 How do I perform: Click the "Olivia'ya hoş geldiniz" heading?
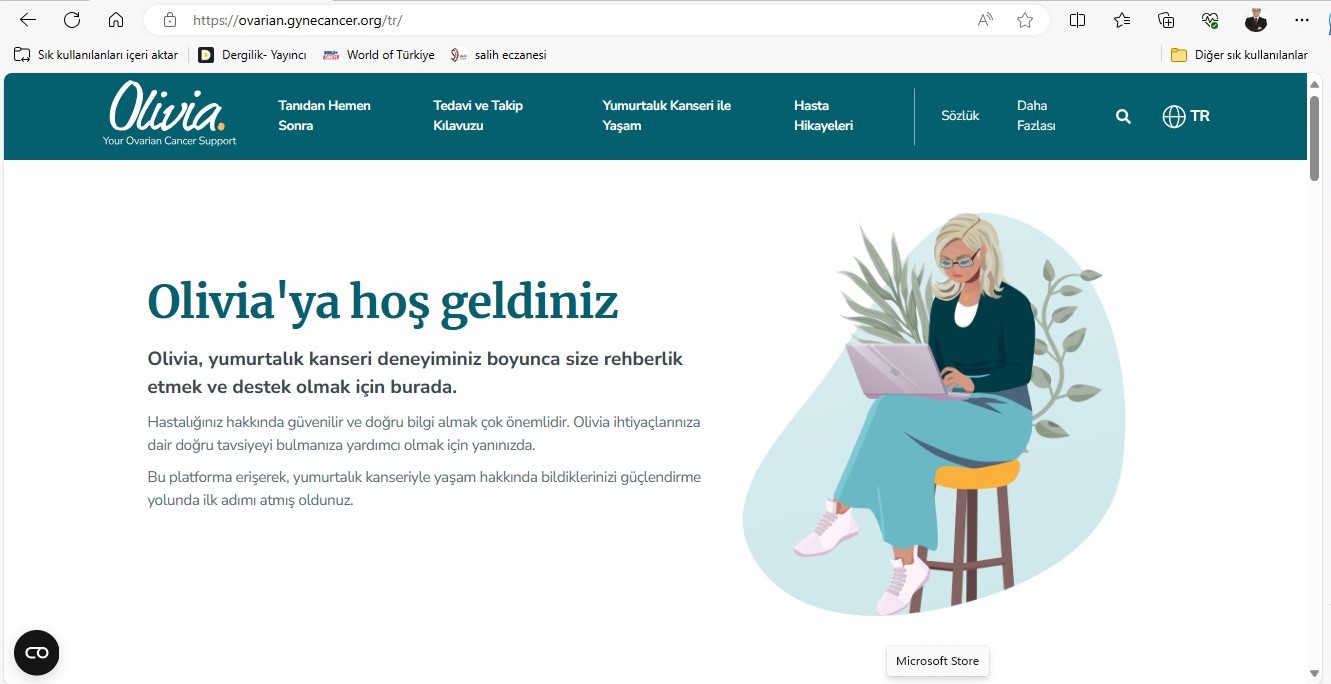point(383,301)
